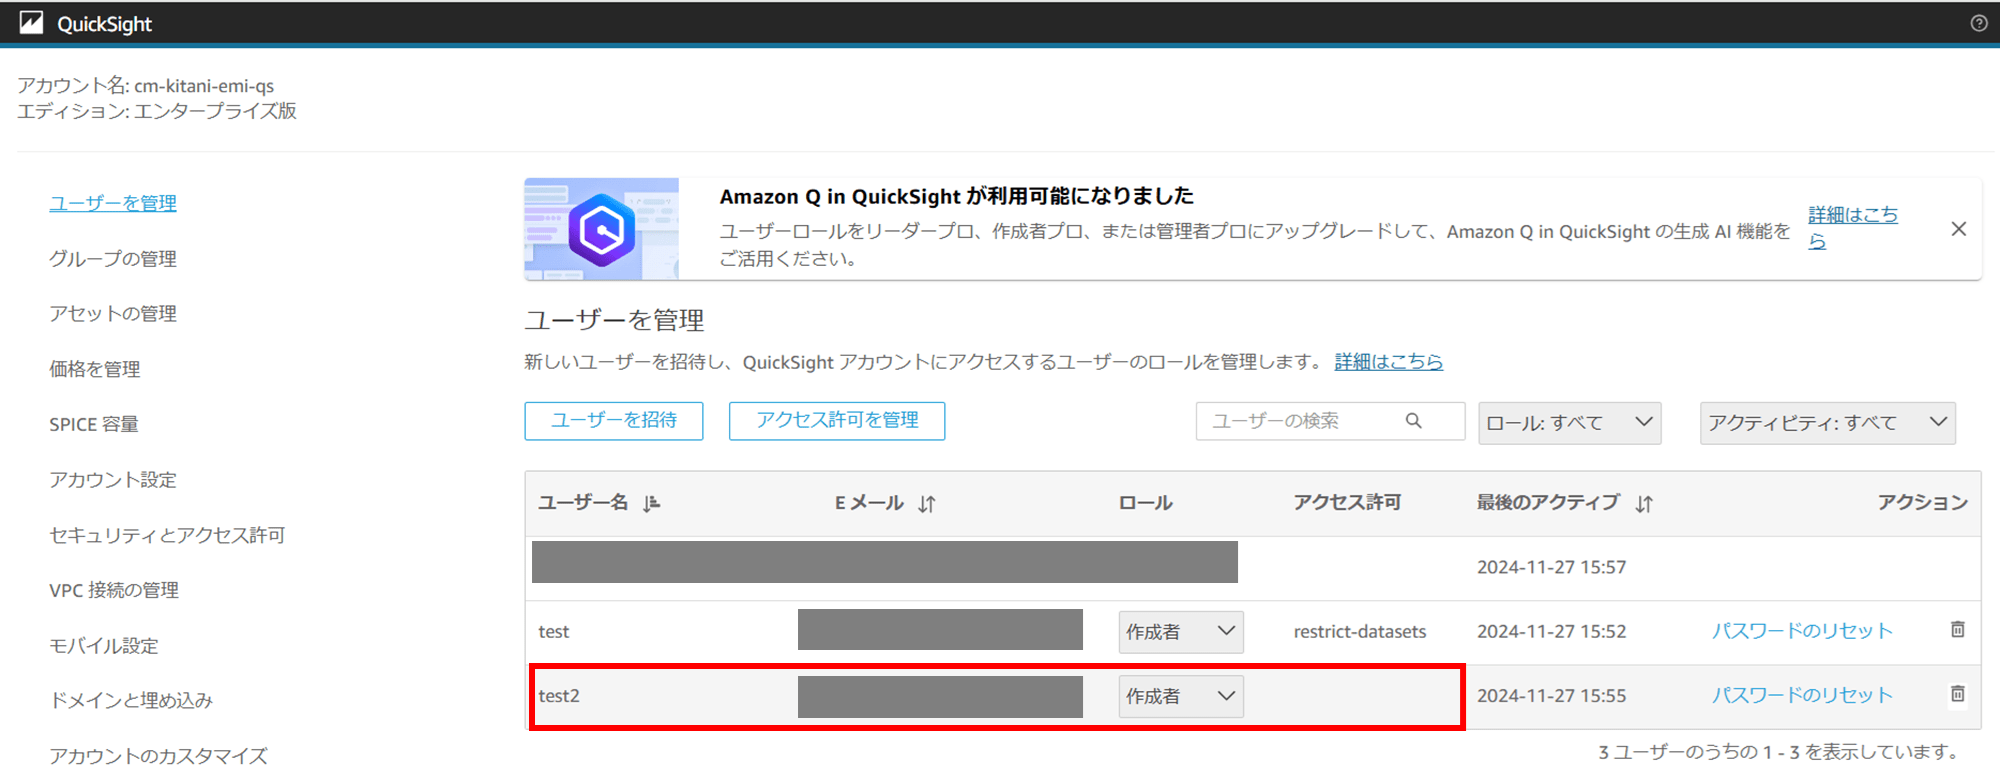Reset password for user test2
The height and width of the screenshot is (777, 2000).
point(1802,695)
